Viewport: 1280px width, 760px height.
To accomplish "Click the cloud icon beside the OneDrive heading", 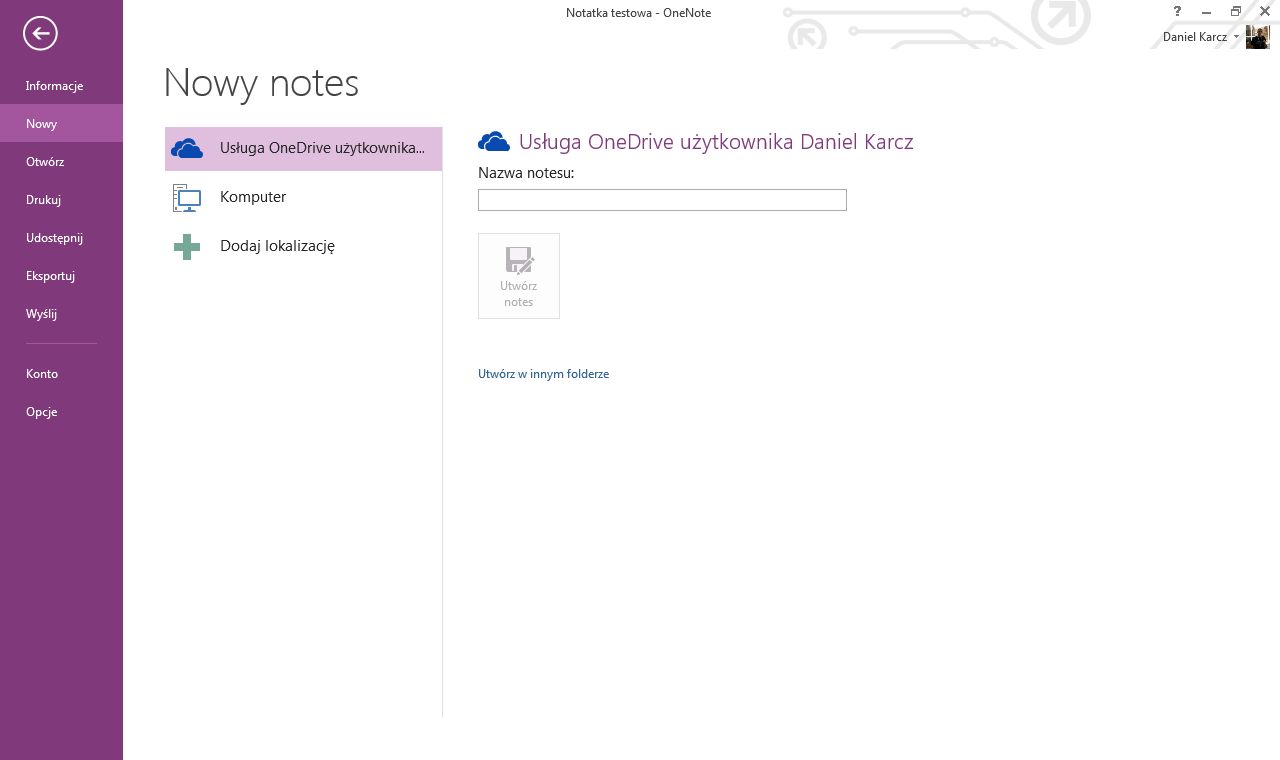I will (494, 142).
